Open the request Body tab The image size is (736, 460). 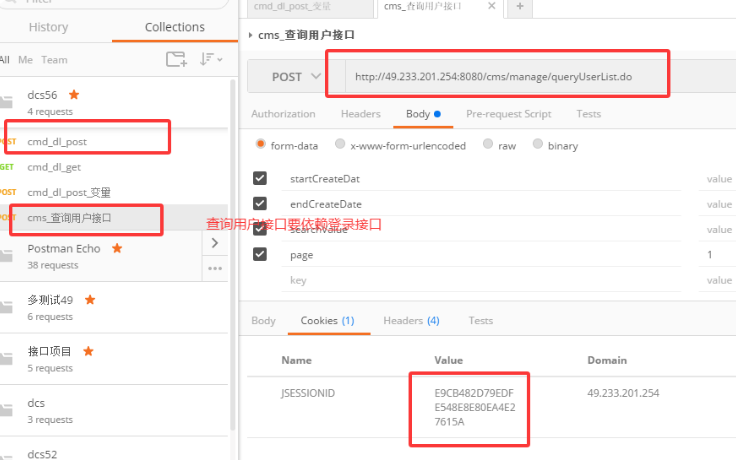tap(423, 114)
